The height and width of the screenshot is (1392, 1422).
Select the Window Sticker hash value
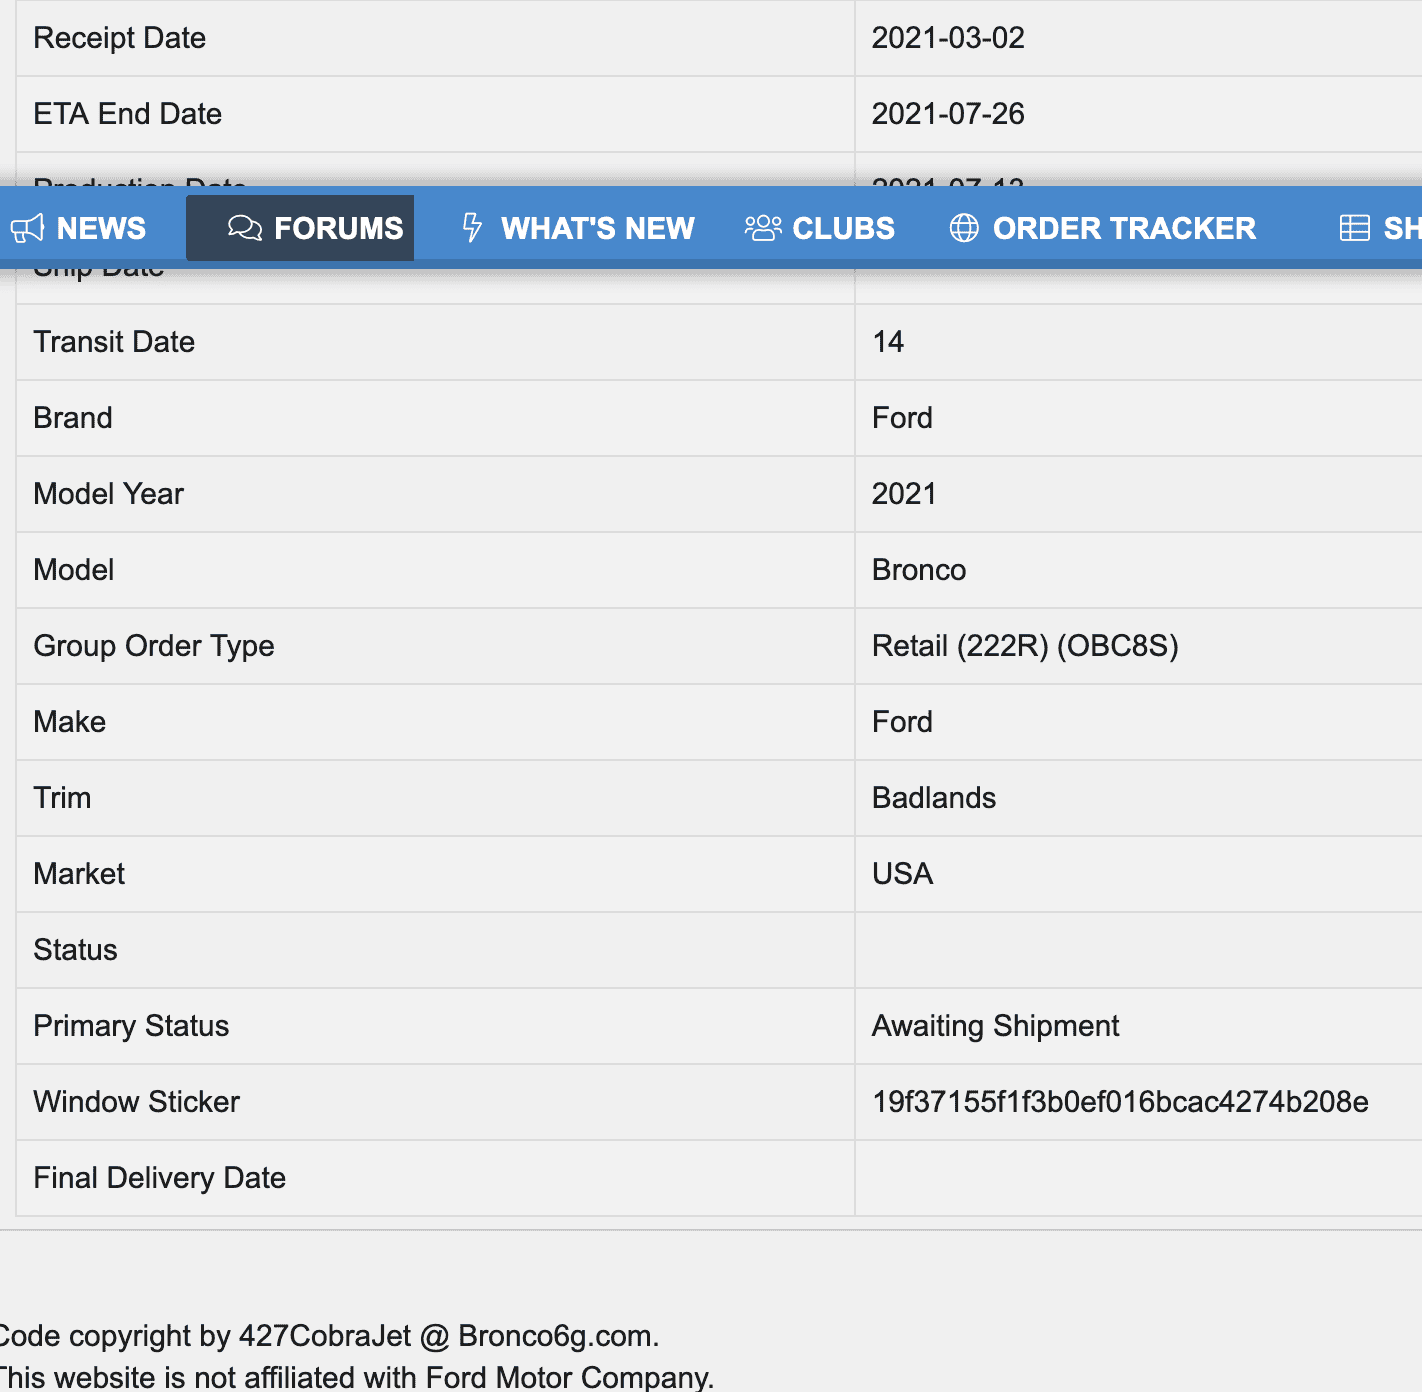coord(1120,1102)
